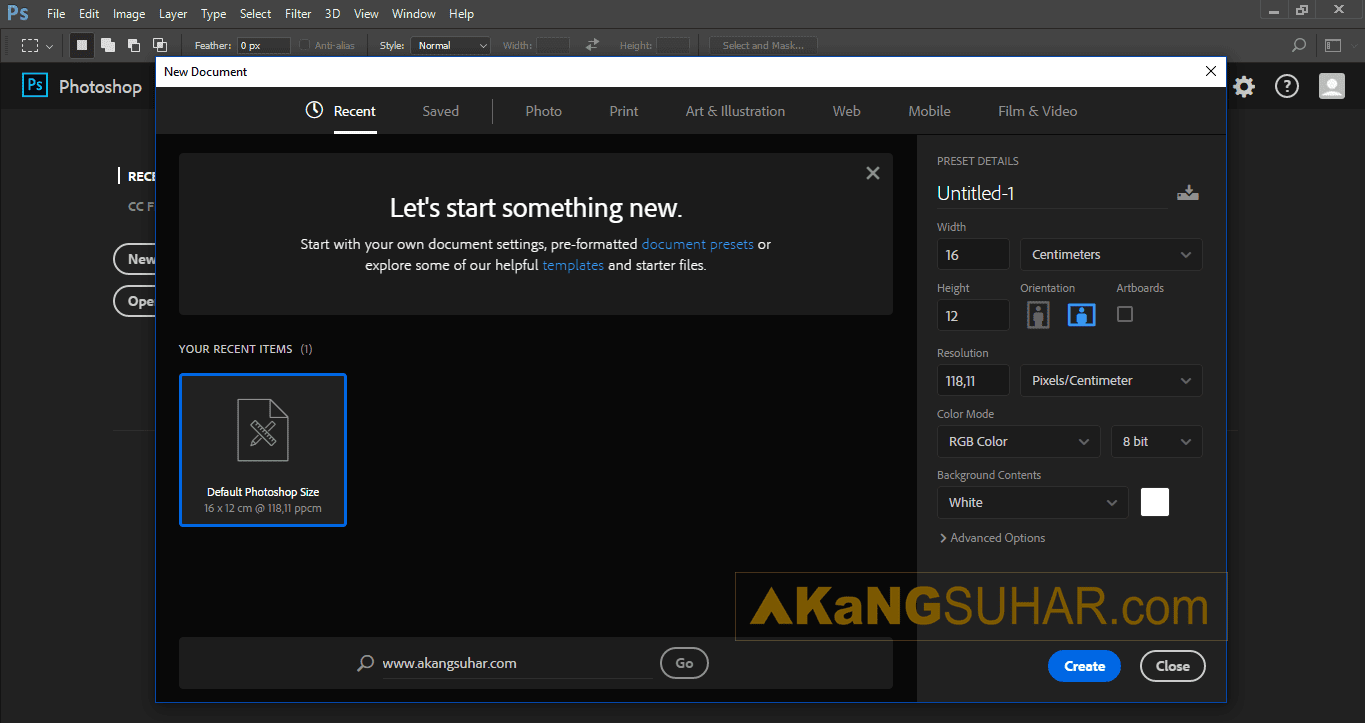
Task: Click the Close button beside Create
Action: click(x=1172, y=666)
